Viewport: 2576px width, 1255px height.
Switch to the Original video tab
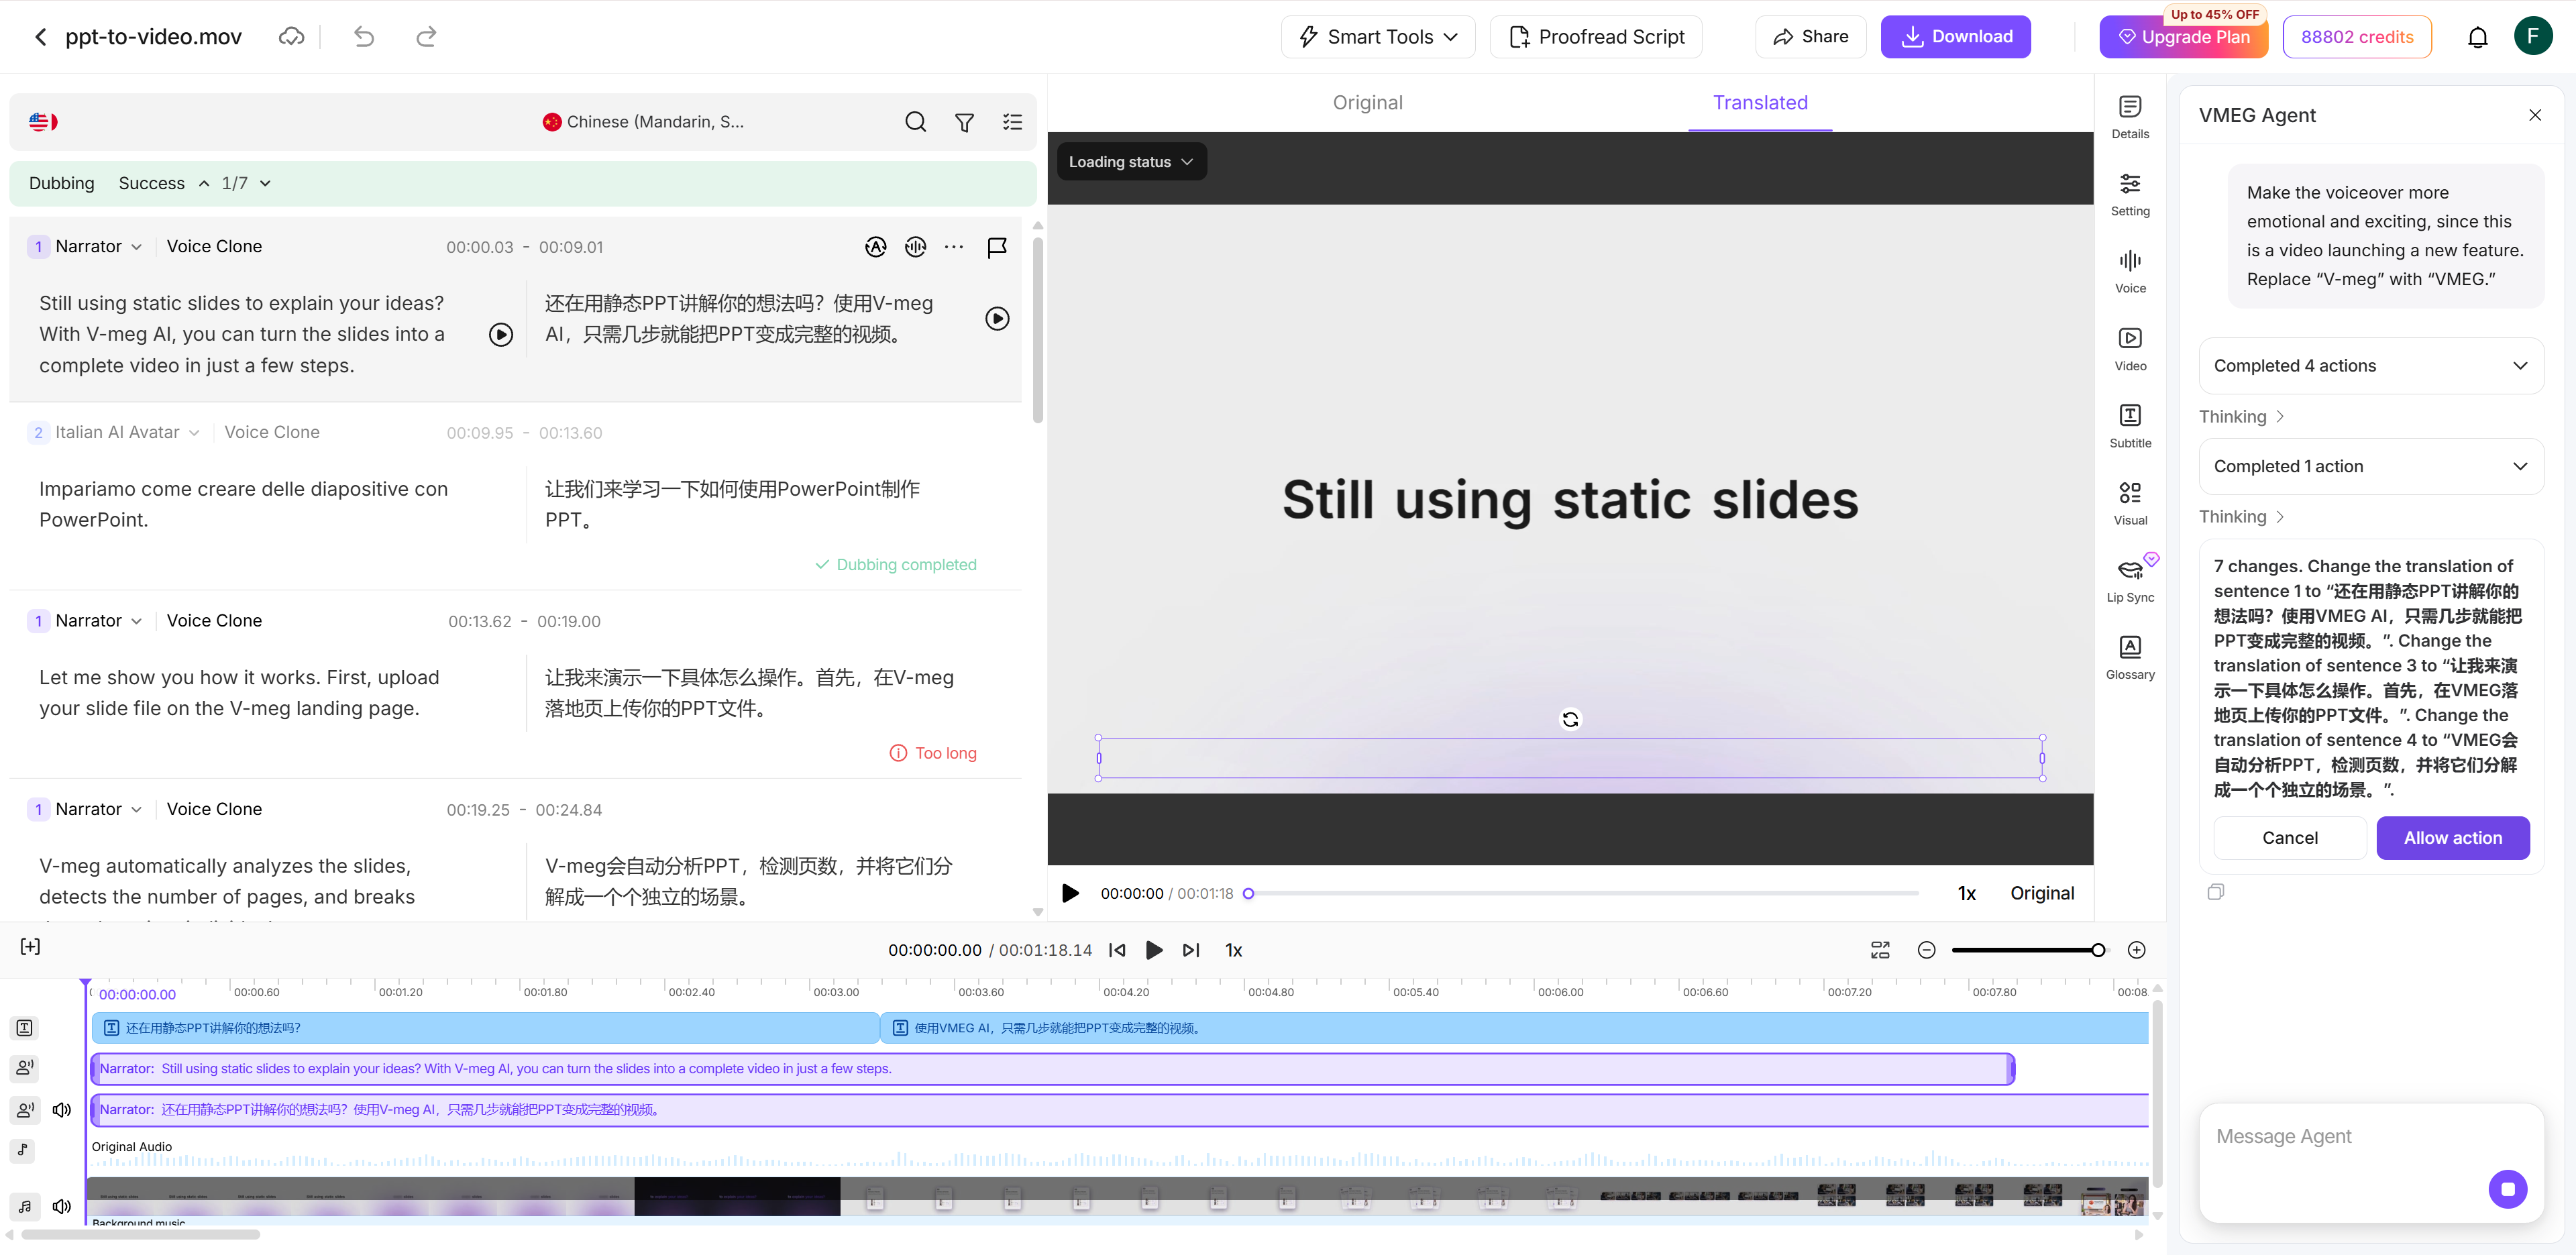[x=1367, y=102]
